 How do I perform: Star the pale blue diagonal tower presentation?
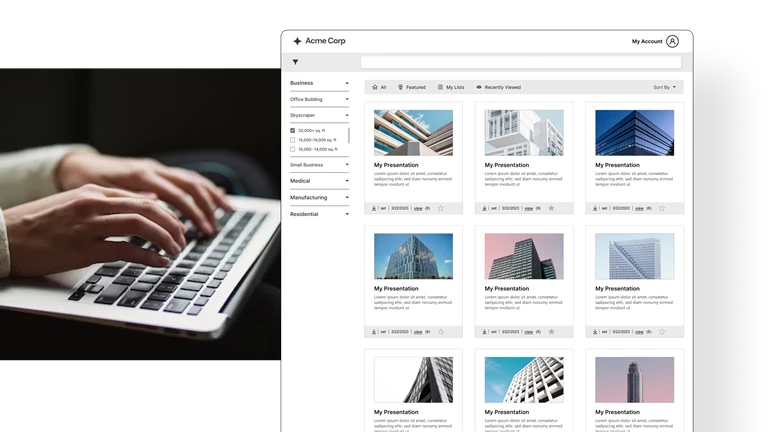[x=662, y=332]
